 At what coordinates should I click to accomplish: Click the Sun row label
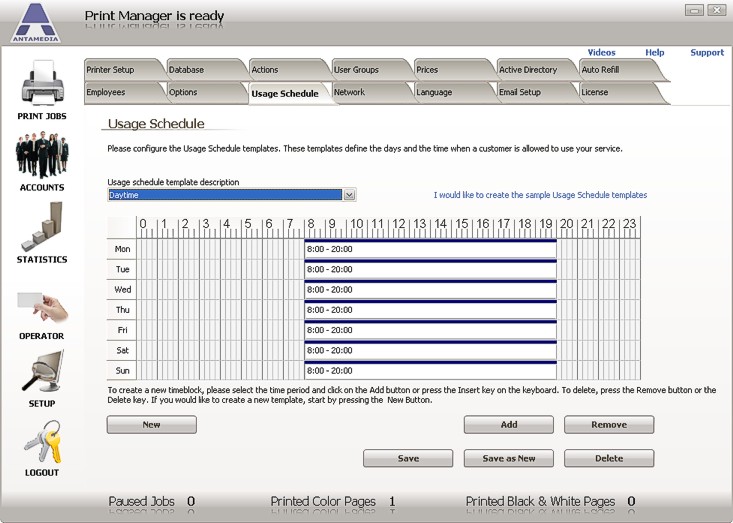coord(122,371)
